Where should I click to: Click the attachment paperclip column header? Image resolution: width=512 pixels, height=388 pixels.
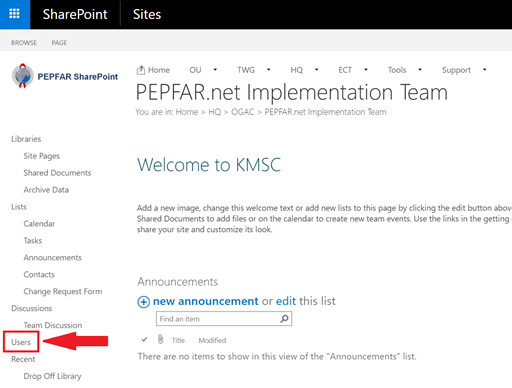tap(160, 340)
